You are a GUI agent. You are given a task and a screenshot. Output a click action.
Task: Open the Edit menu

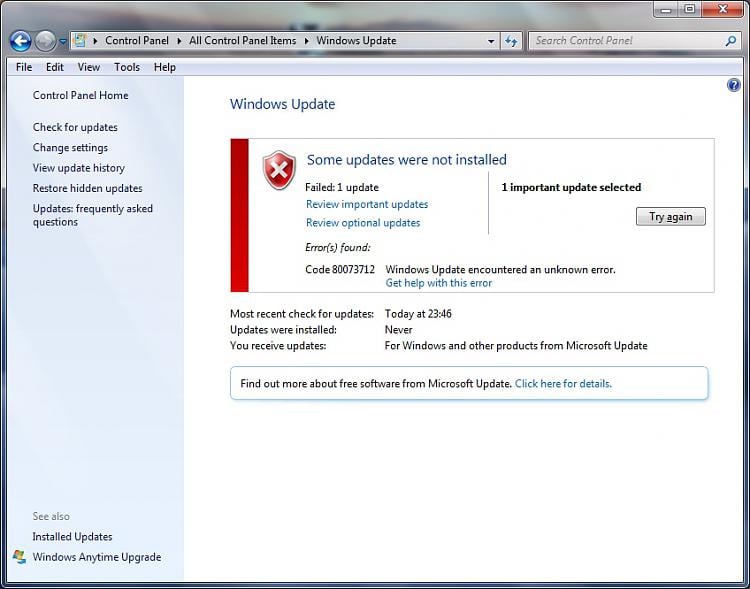pyautogui.click(x=55, y=67)
